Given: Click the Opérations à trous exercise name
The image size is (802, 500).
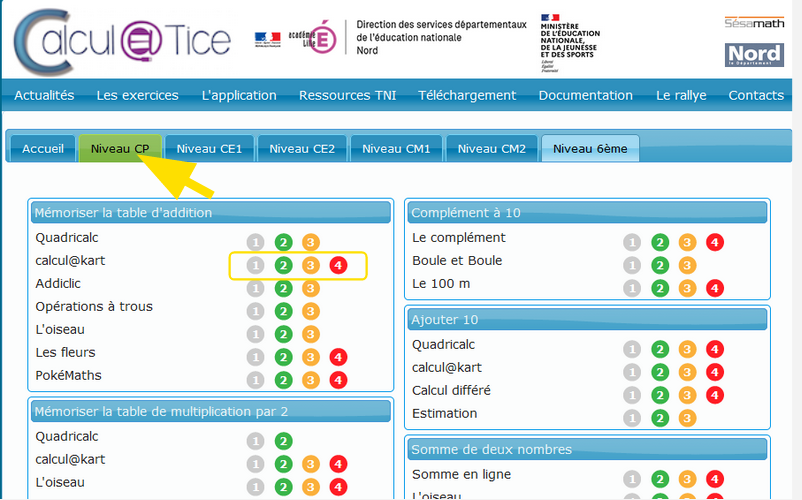Looking at the screenshot, I should click(x=94, y=306).
